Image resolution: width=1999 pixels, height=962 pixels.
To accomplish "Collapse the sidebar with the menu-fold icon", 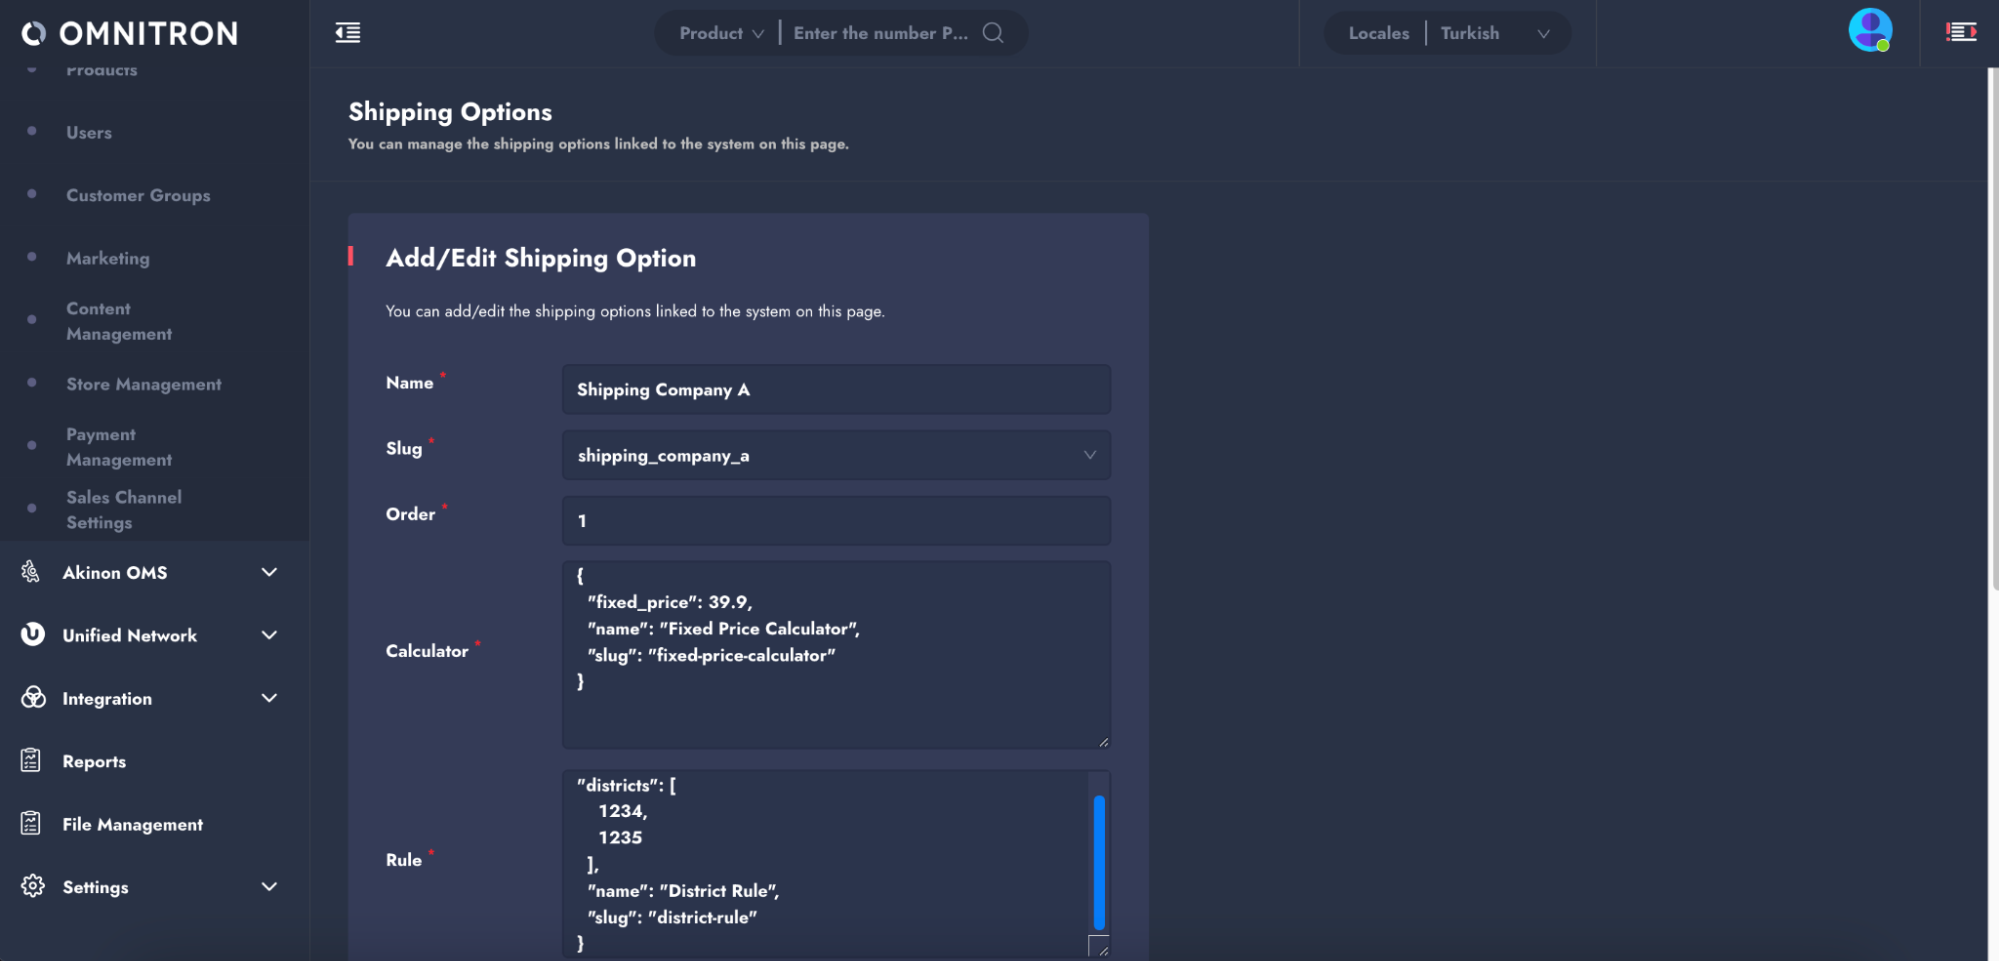I will click(348, 33).
